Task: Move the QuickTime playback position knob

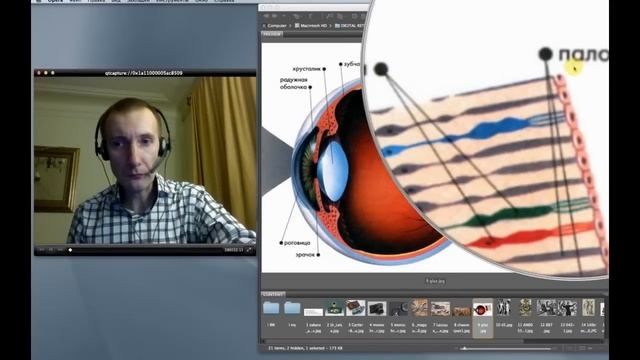Action: pyautogui.click(x=70, y=250)
